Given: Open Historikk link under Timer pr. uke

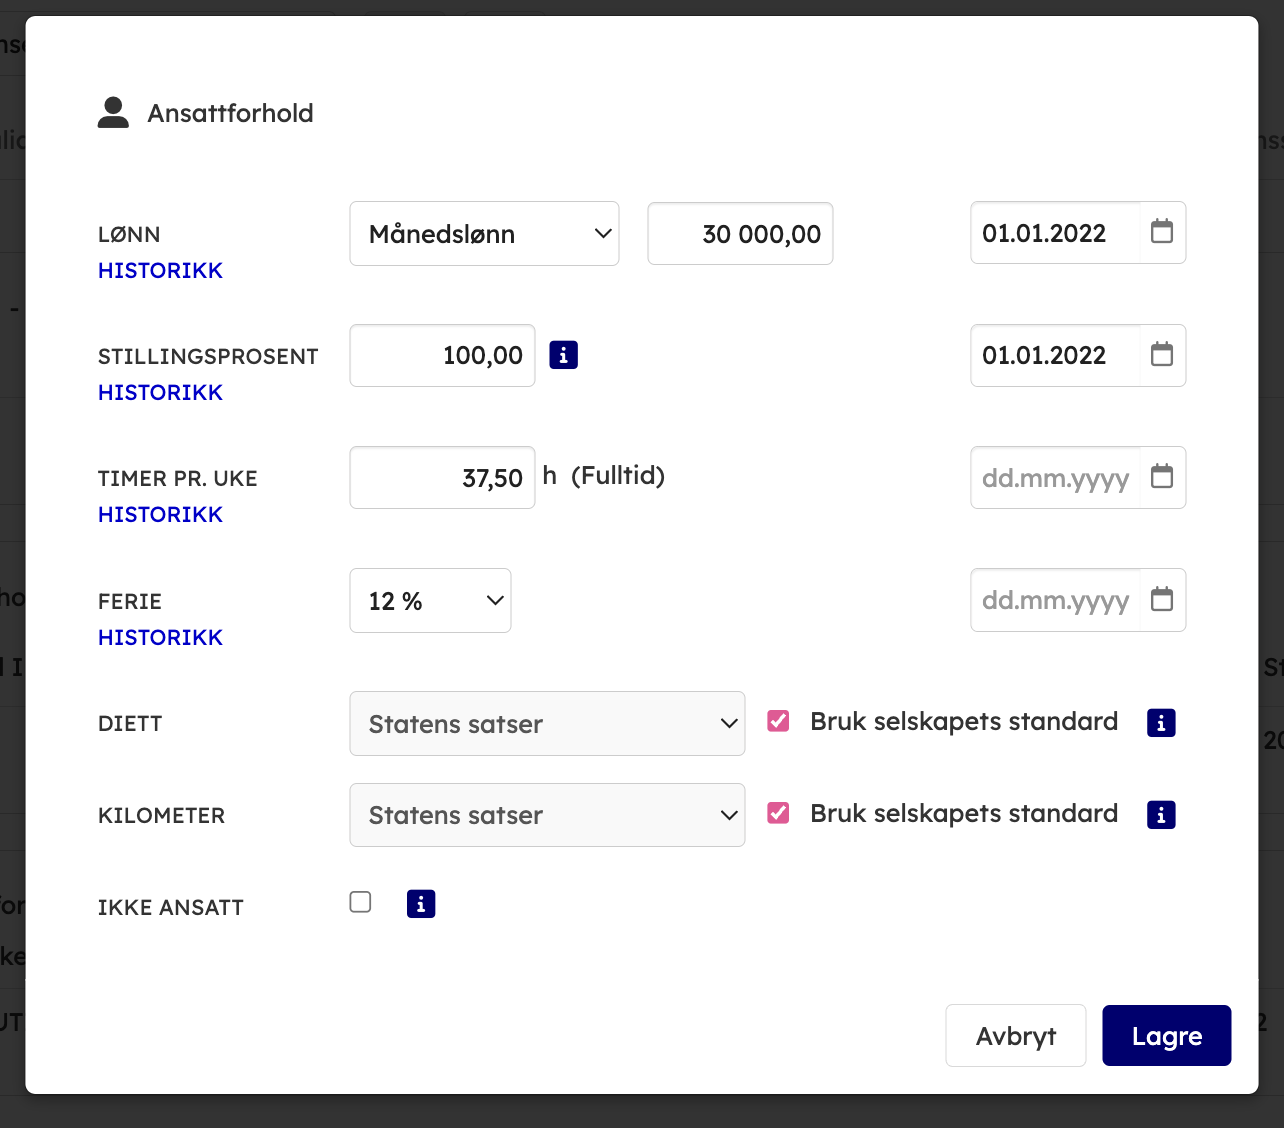Looking at the screenshot, I should click(x=160, y=515).
